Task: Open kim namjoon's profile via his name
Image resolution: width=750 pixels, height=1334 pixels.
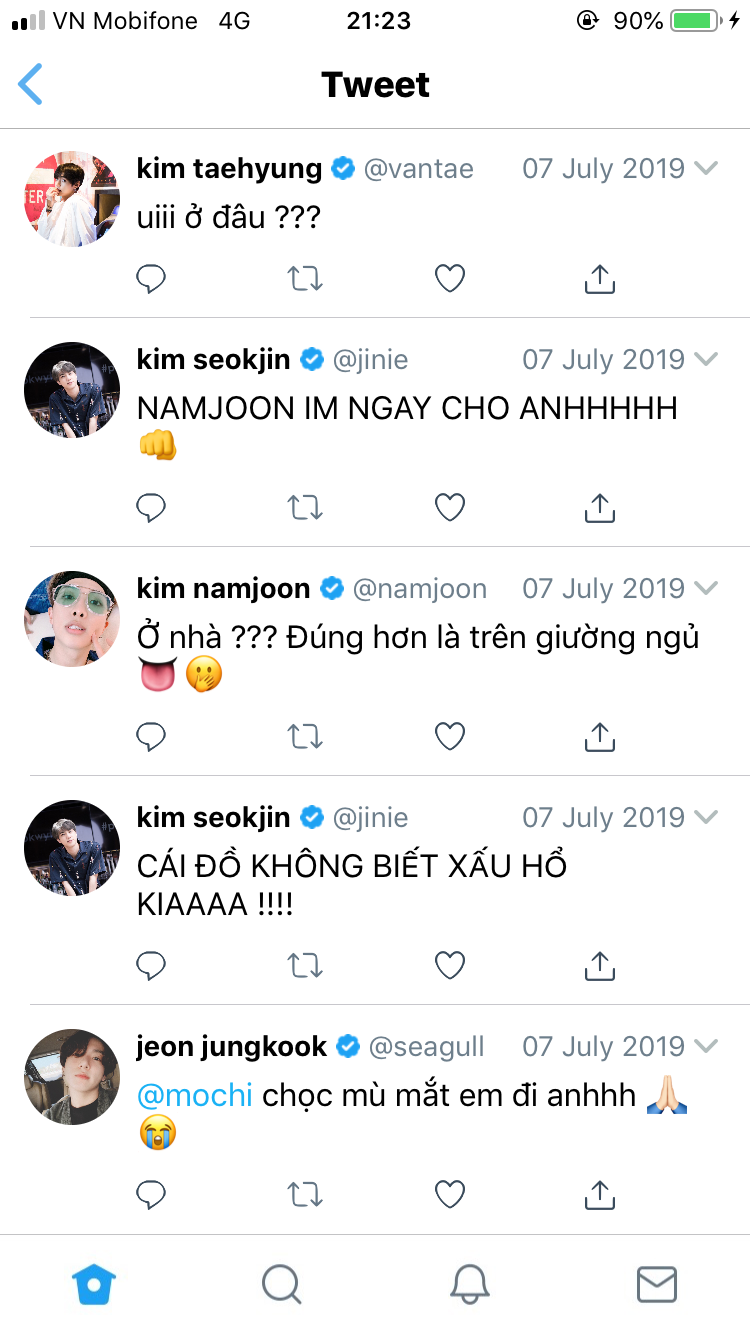Action: pos(223,588)
